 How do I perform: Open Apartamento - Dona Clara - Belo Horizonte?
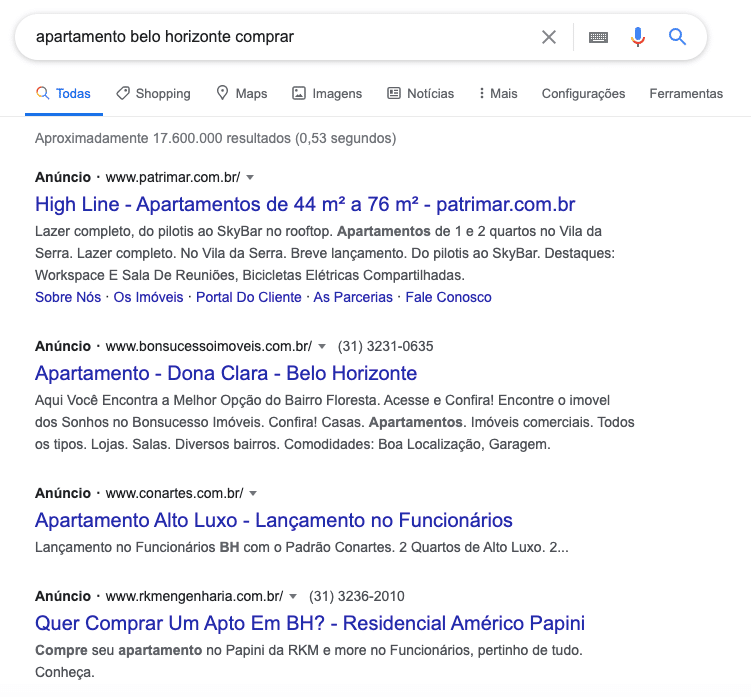[x=226, y=373]
